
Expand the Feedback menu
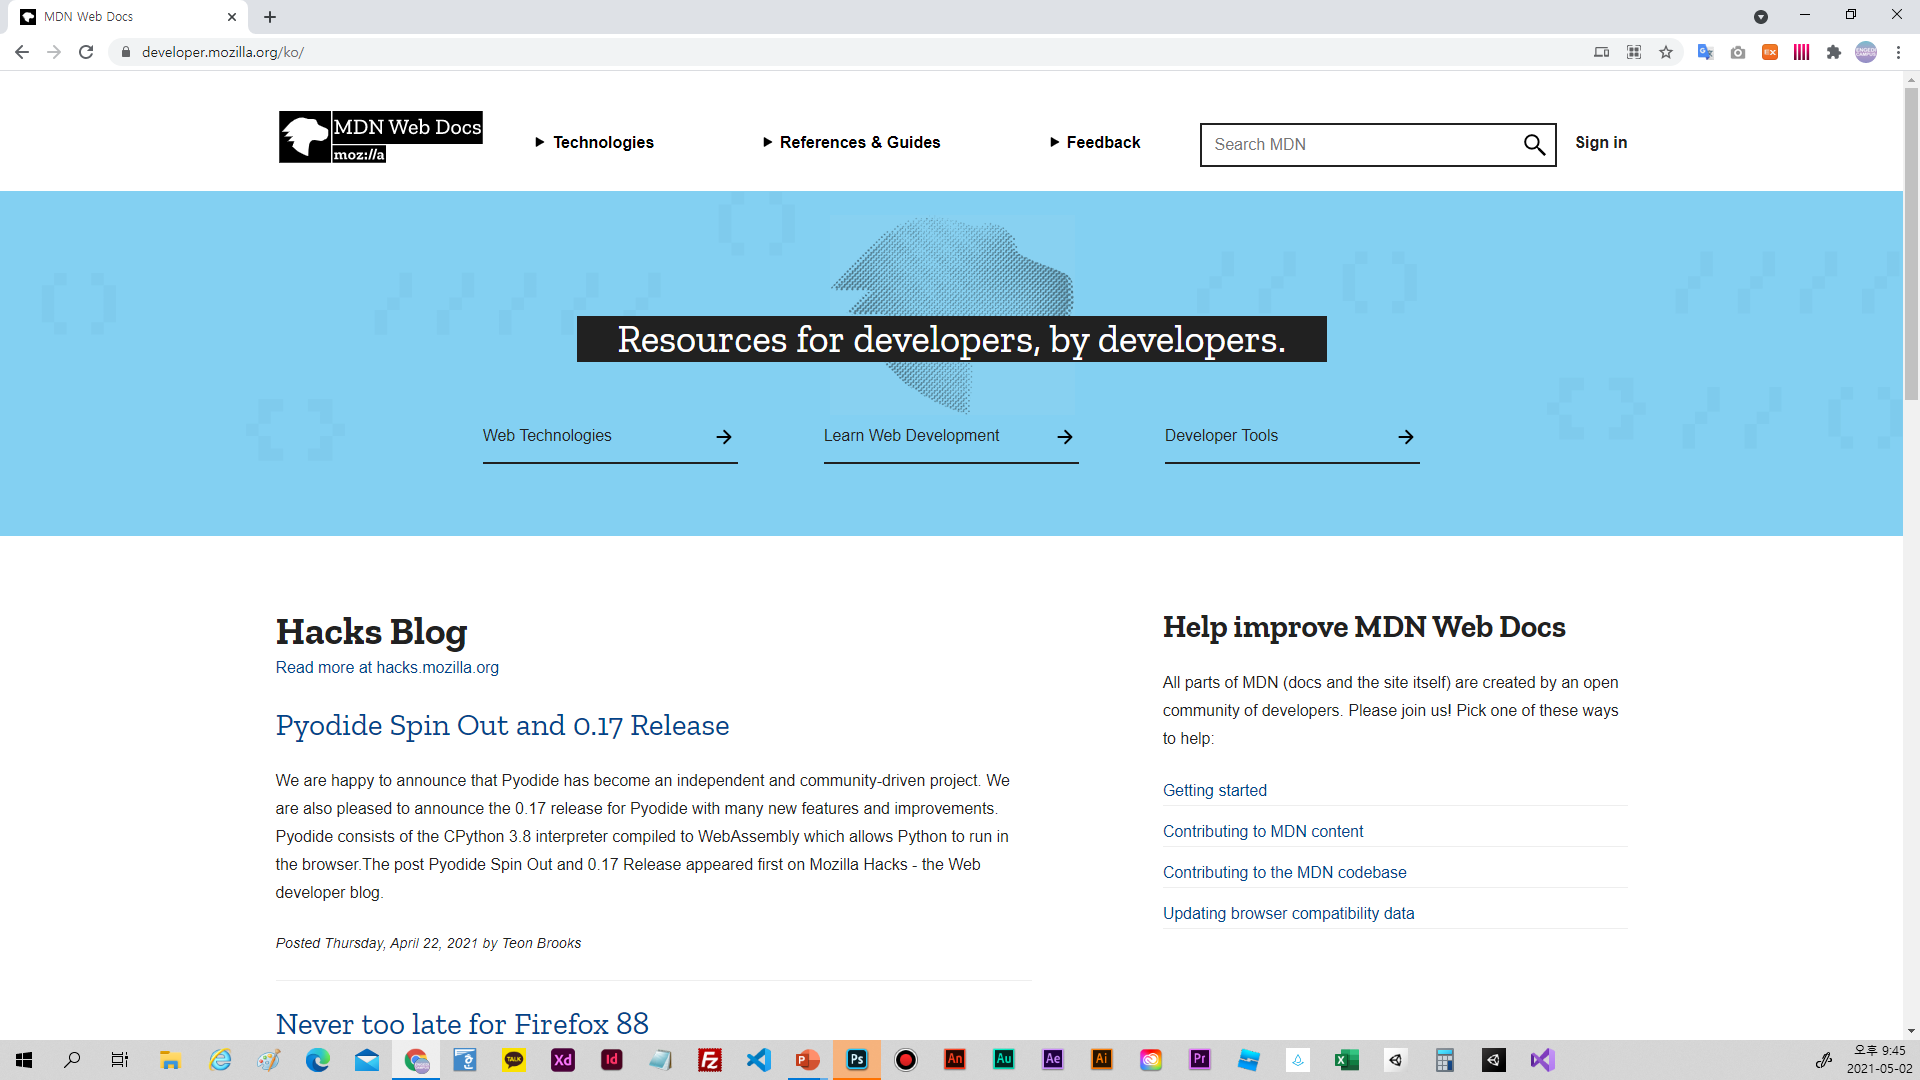pyautogui.click(x=1095, y=142)
